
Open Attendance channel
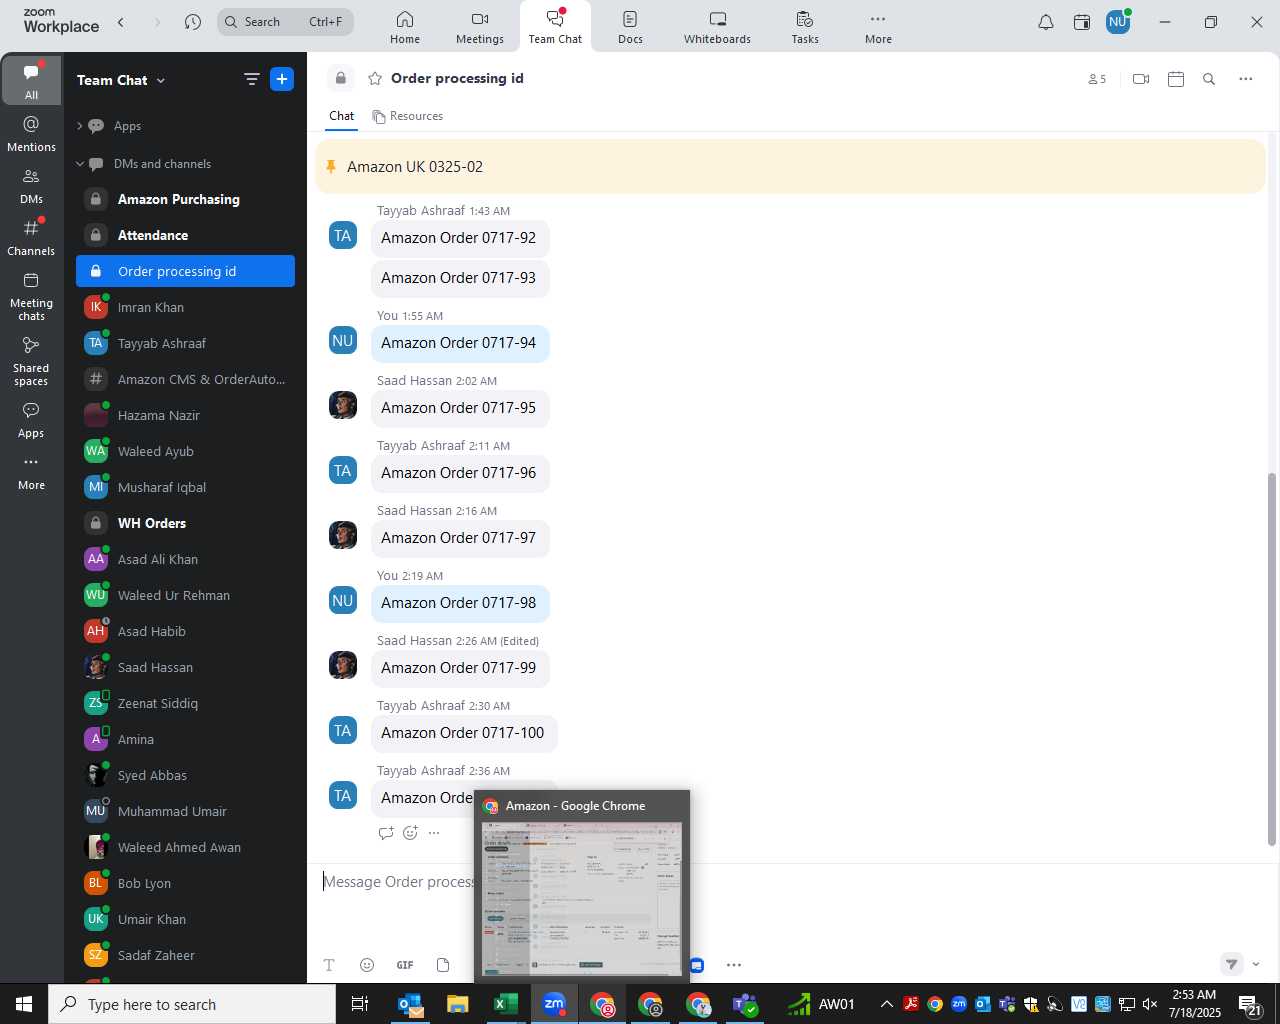coord(185,235)
